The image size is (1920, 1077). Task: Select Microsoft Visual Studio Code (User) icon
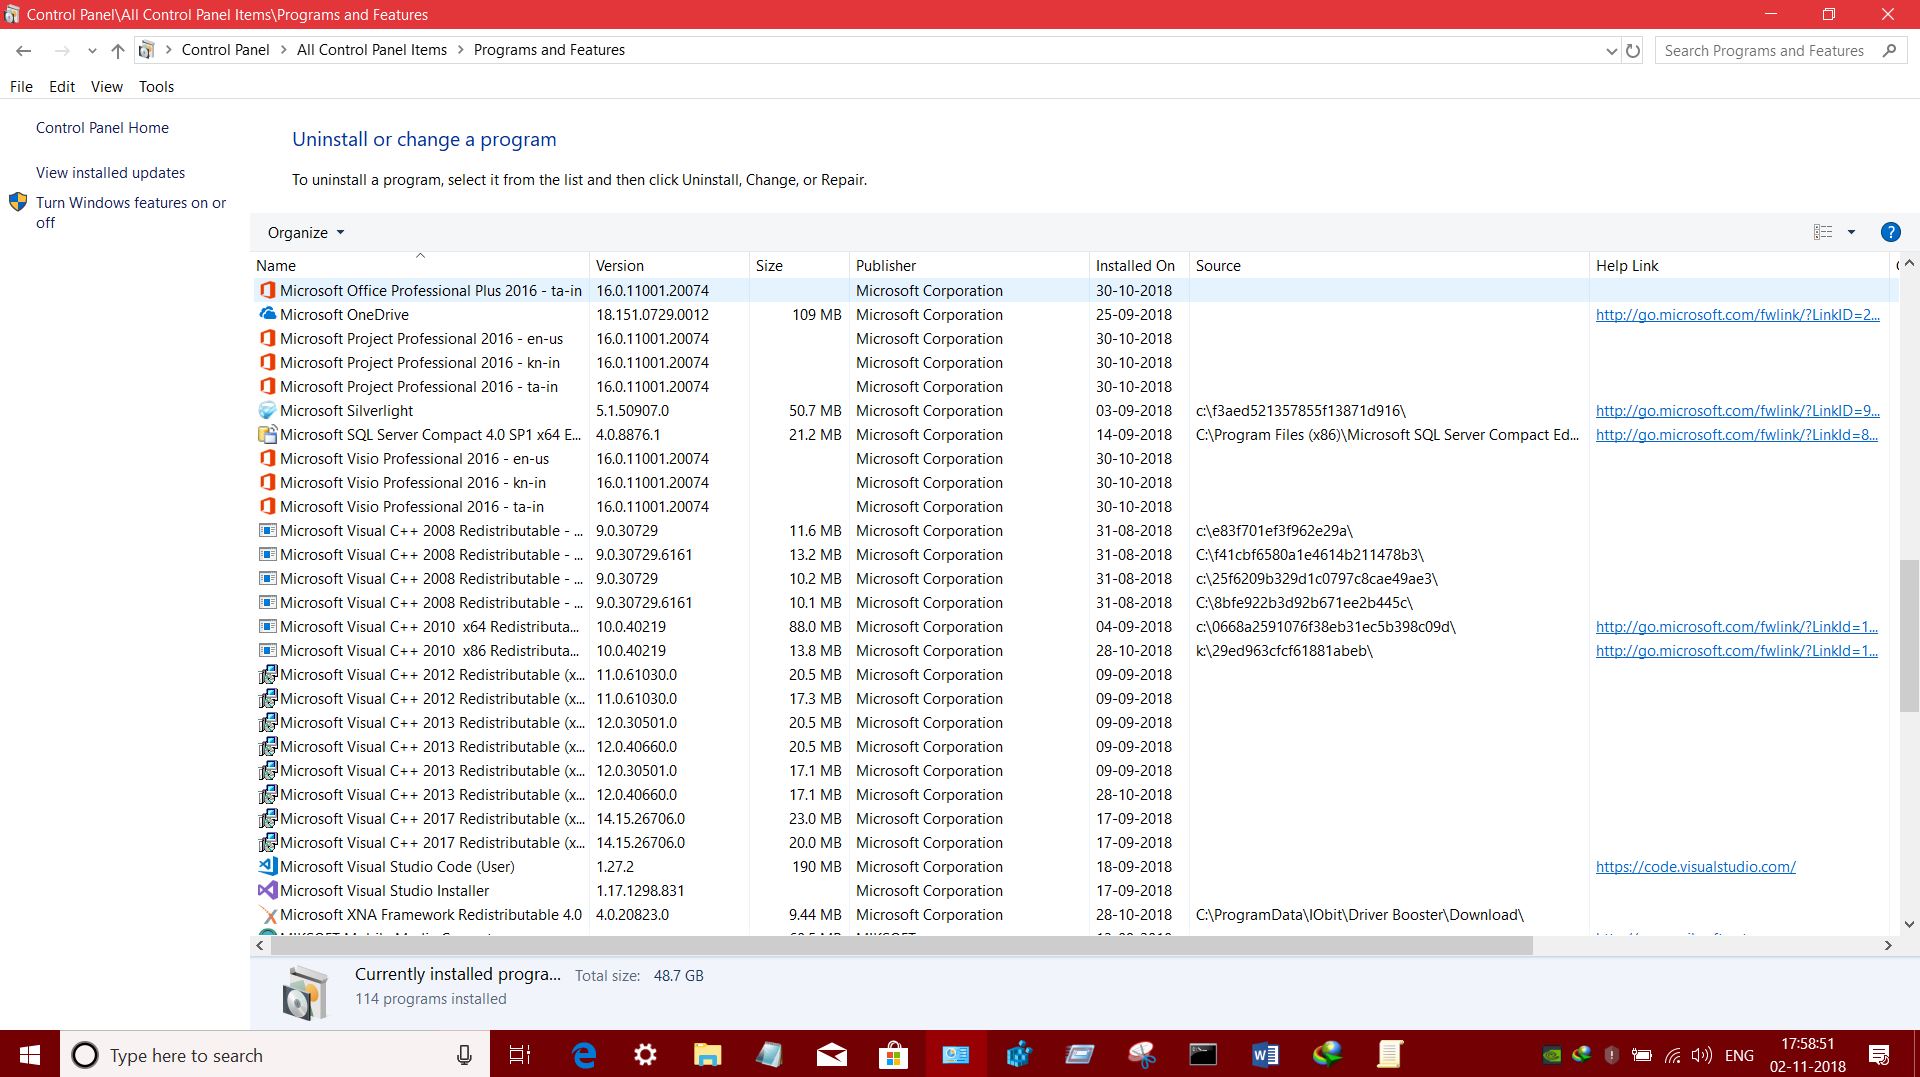pos(267,866)
